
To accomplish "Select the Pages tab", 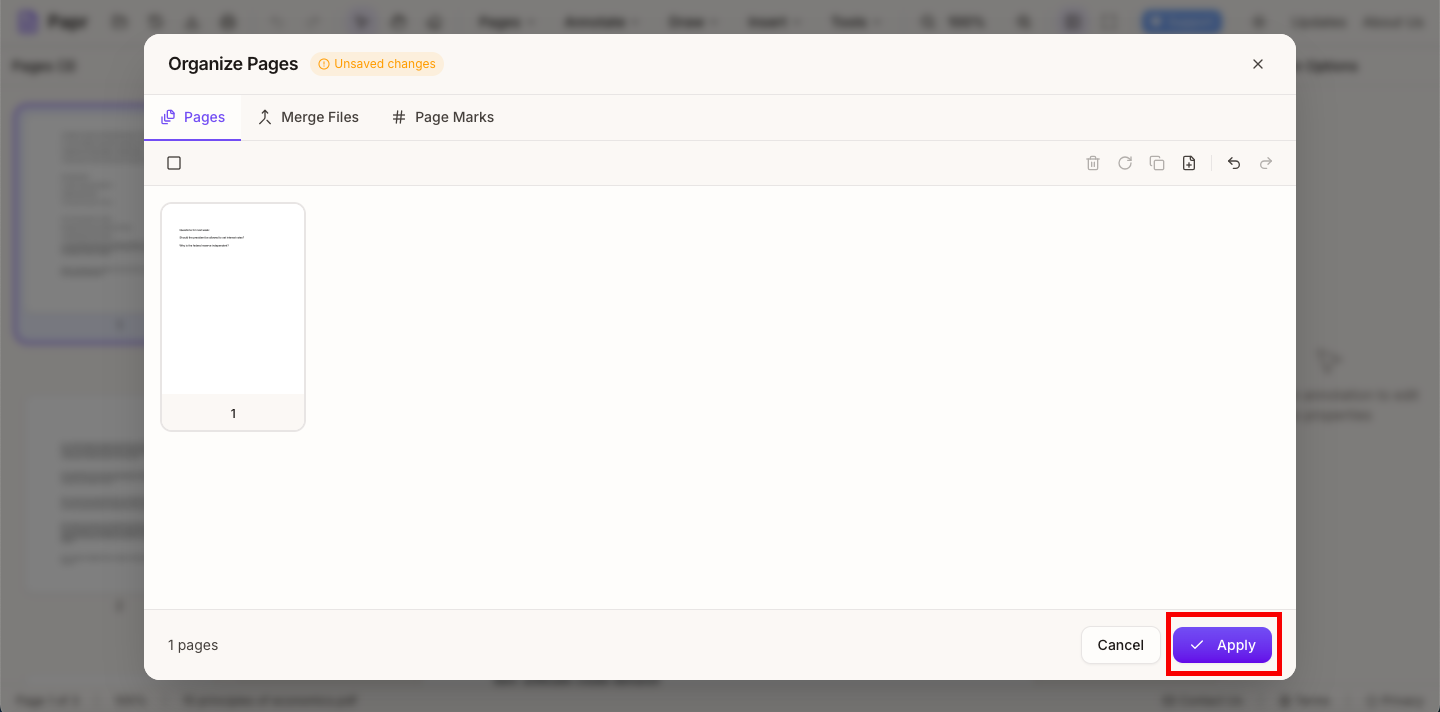I will pos(193,117).
